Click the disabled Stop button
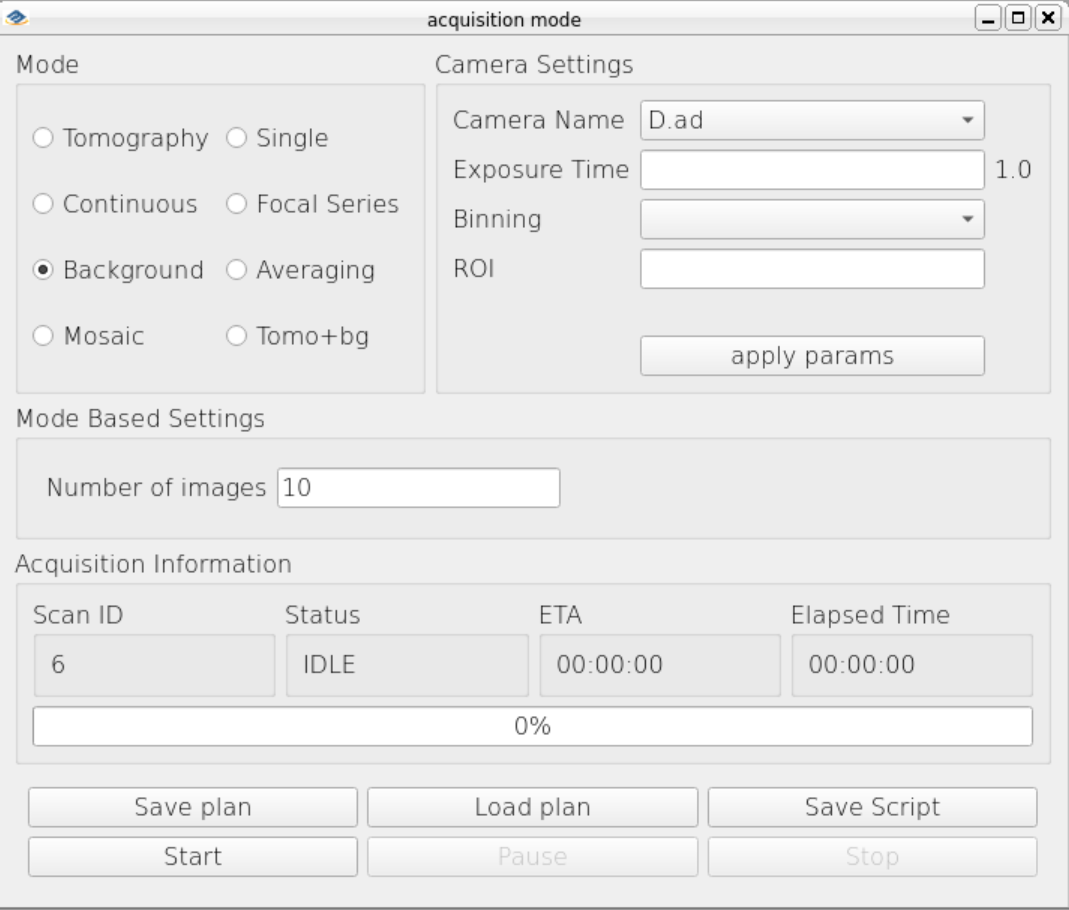The height and width of the screenshot is (910, 1069). 873,857
